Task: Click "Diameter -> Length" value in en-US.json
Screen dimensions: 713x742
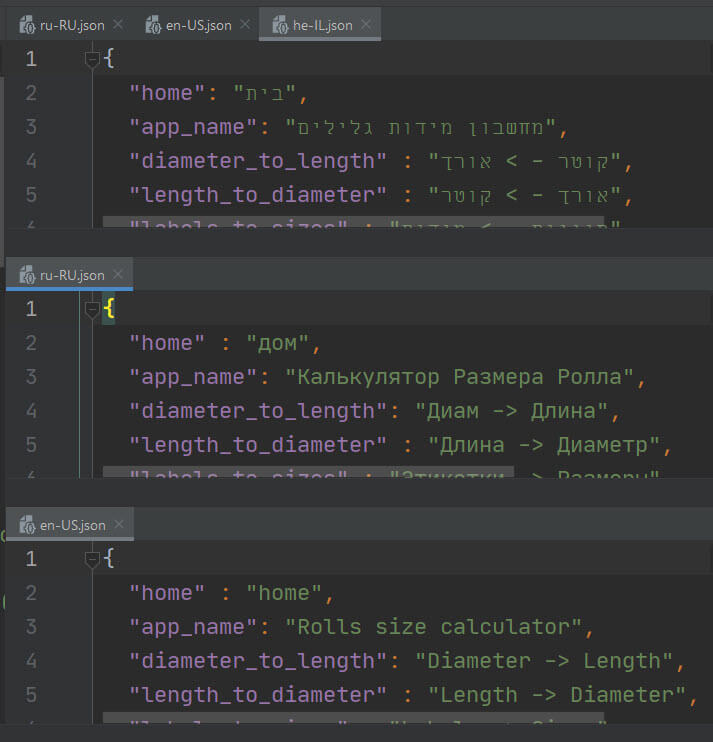Action: coord(544,661)
